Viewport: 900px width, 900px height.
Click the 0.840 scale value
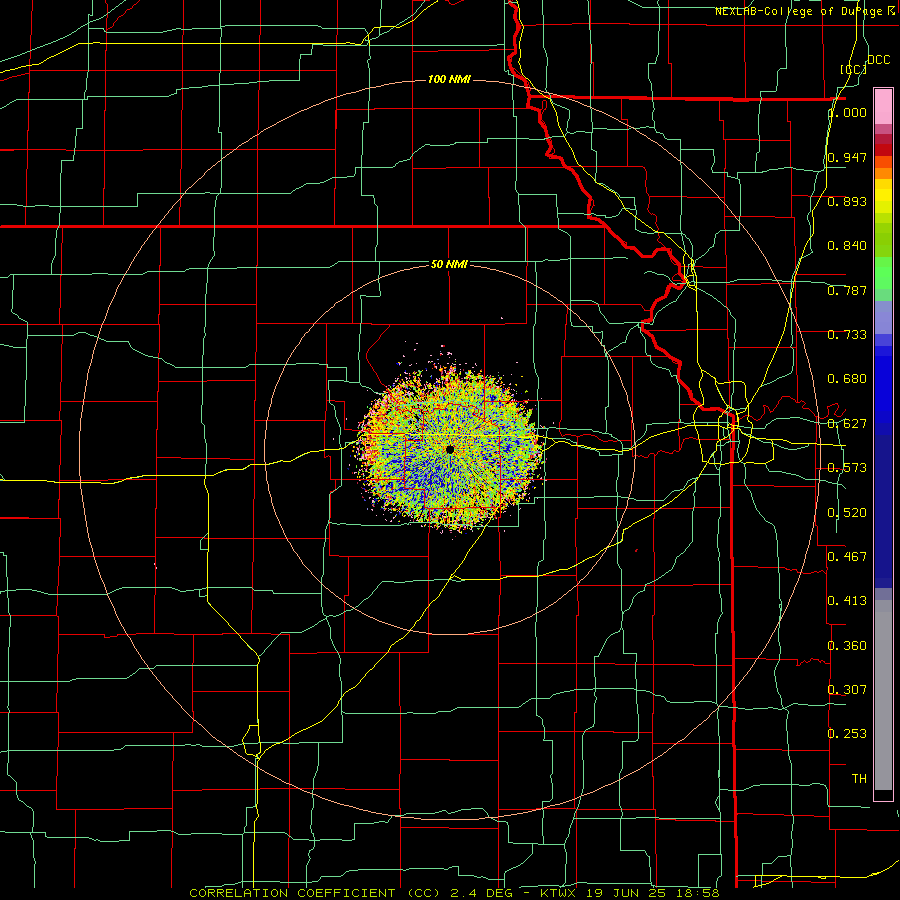click(847, 246)
